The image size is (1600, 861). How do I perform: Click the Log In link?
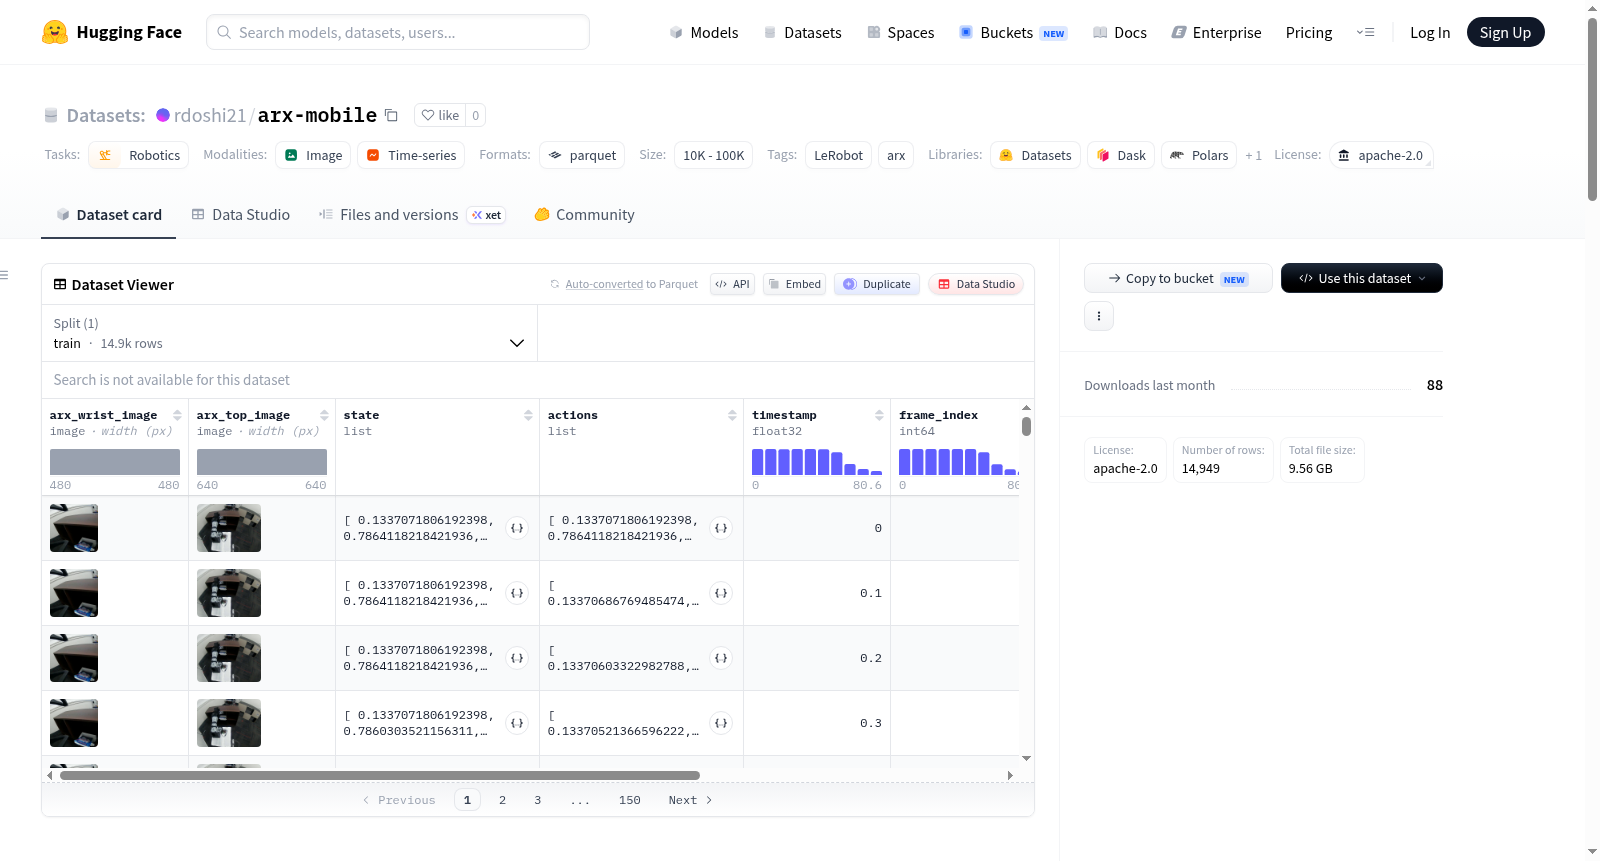click(1430, 32)
